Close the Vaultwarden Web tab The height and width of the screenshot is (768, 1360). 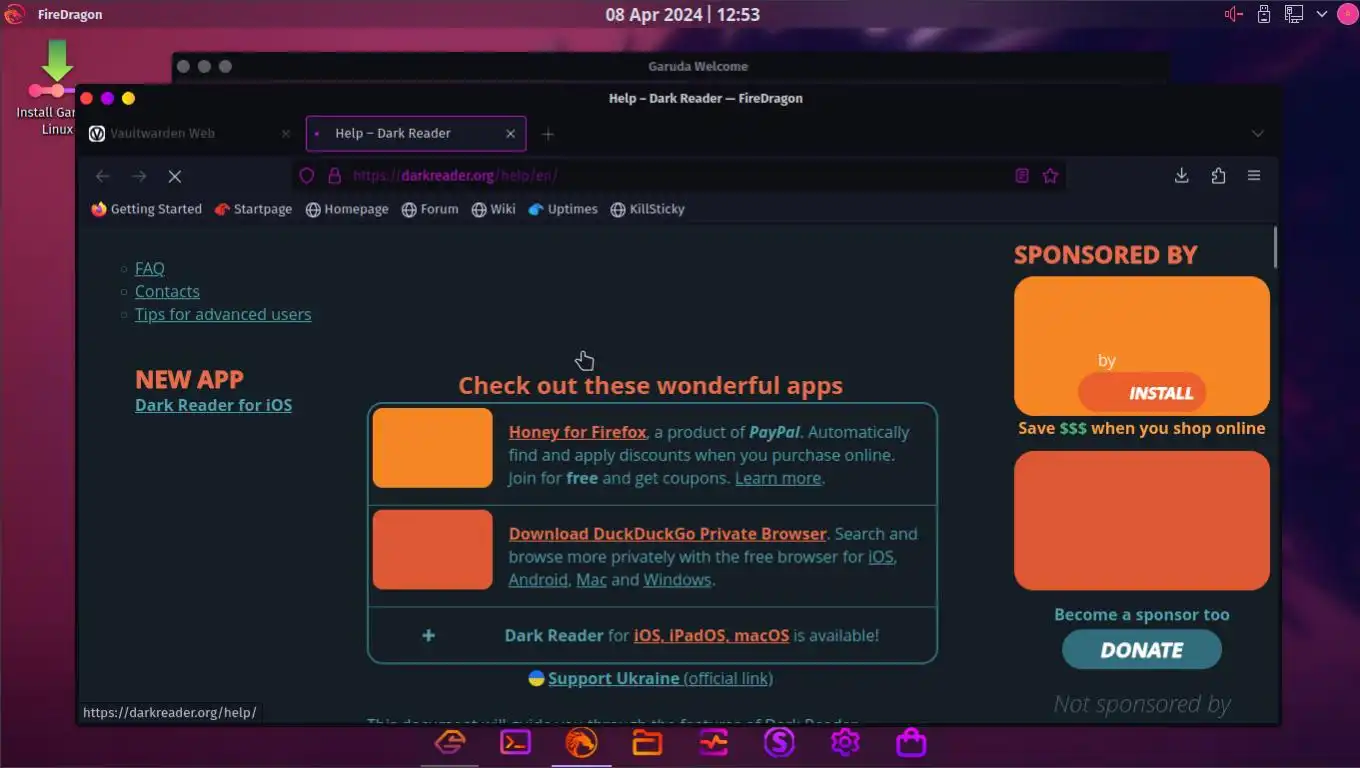[x=286, y=133]
